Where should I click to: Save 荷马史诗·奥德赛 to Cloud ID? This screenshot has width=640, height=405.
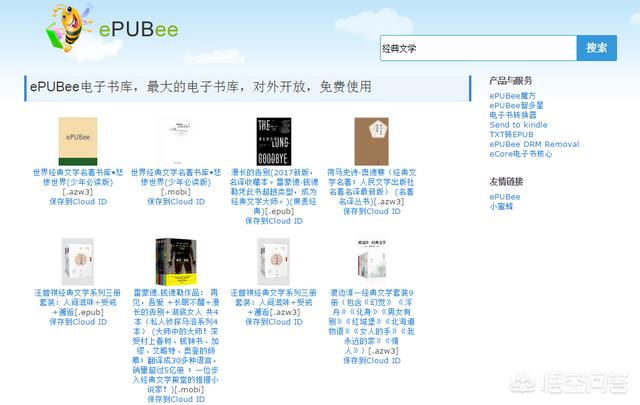coord(371,211)
